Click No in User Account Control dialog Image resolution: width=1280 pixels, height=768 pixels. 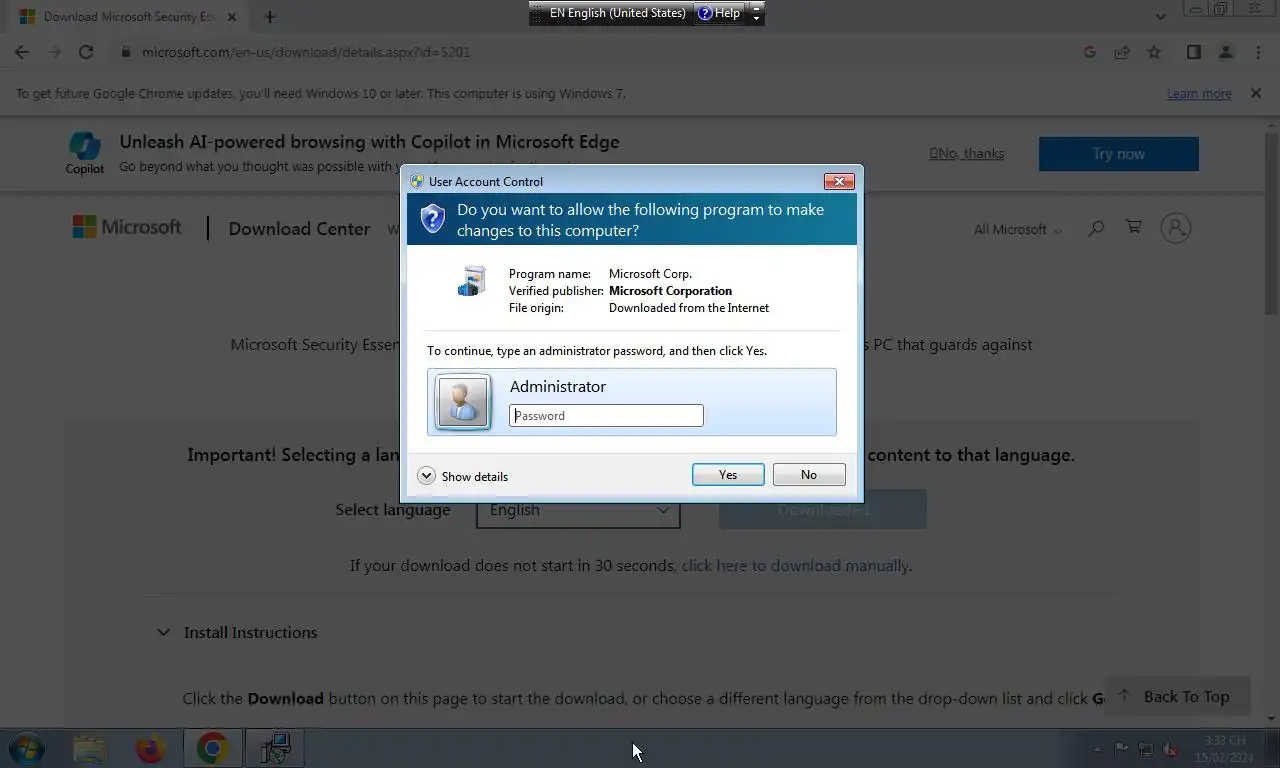point(809,475)
